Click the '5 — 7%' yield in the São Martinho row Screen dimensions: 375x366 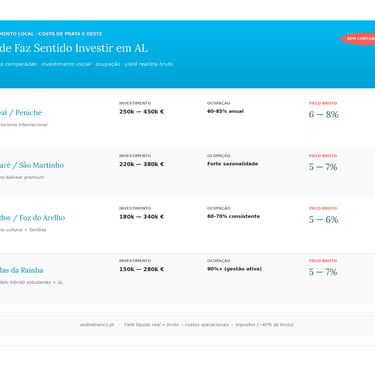(x=323, y=167)
